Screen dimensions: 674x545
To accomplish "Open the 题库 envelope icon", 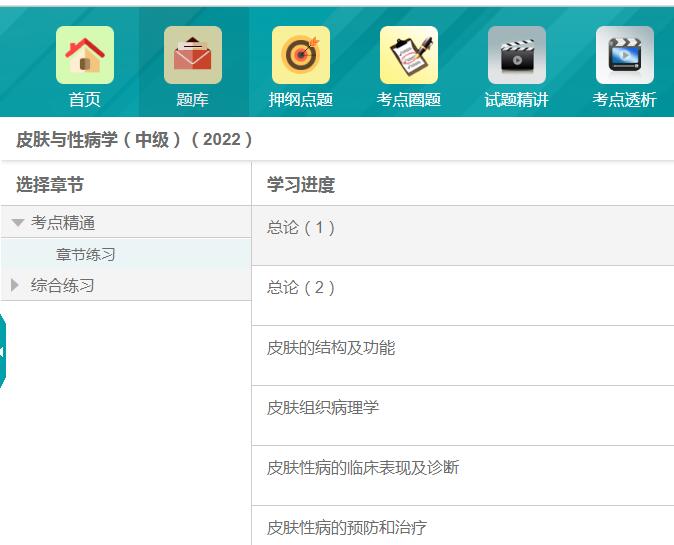I will click(193, 55).
